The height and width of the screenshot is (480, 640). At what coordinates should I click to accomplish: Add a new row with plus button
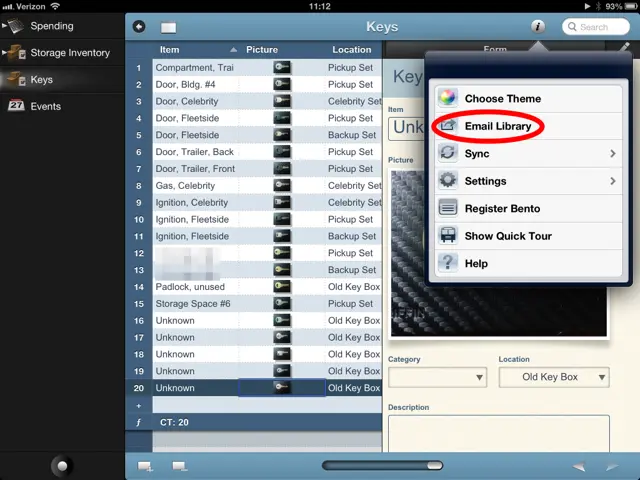pyautogui.click(x=139, y=405)
